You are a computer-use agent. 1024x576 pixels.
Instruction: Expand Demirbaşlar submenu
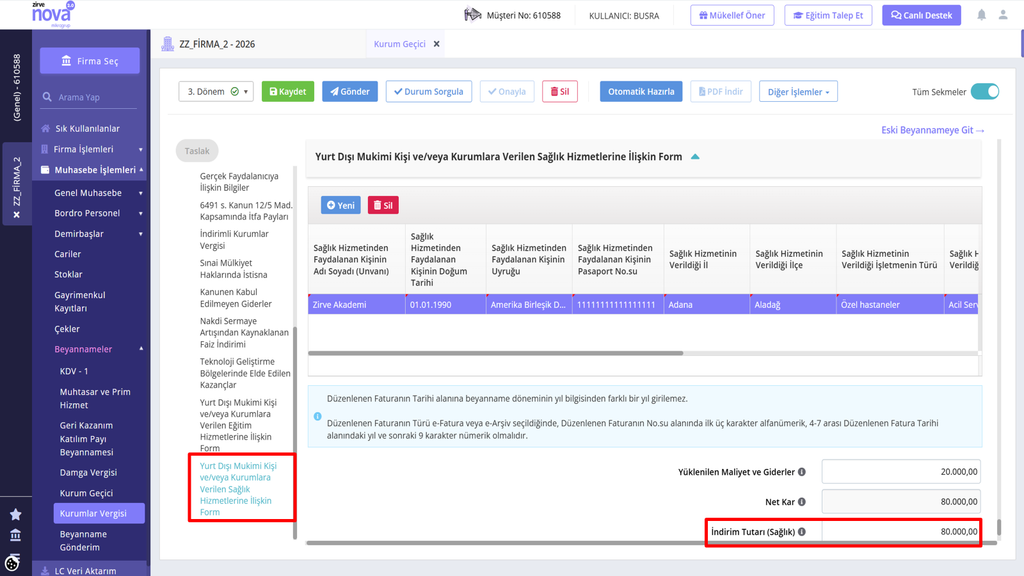tap(140, 234)
